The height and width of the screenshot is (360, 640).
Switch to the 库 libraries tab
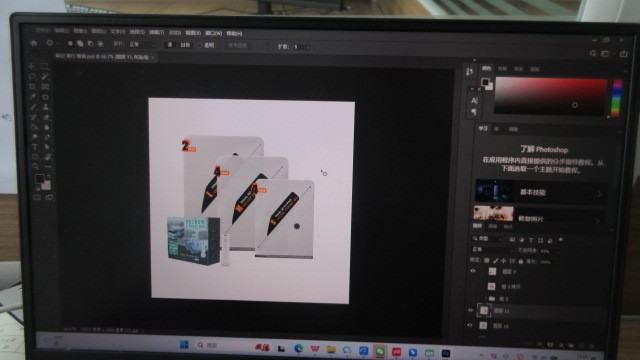[496, 129]
